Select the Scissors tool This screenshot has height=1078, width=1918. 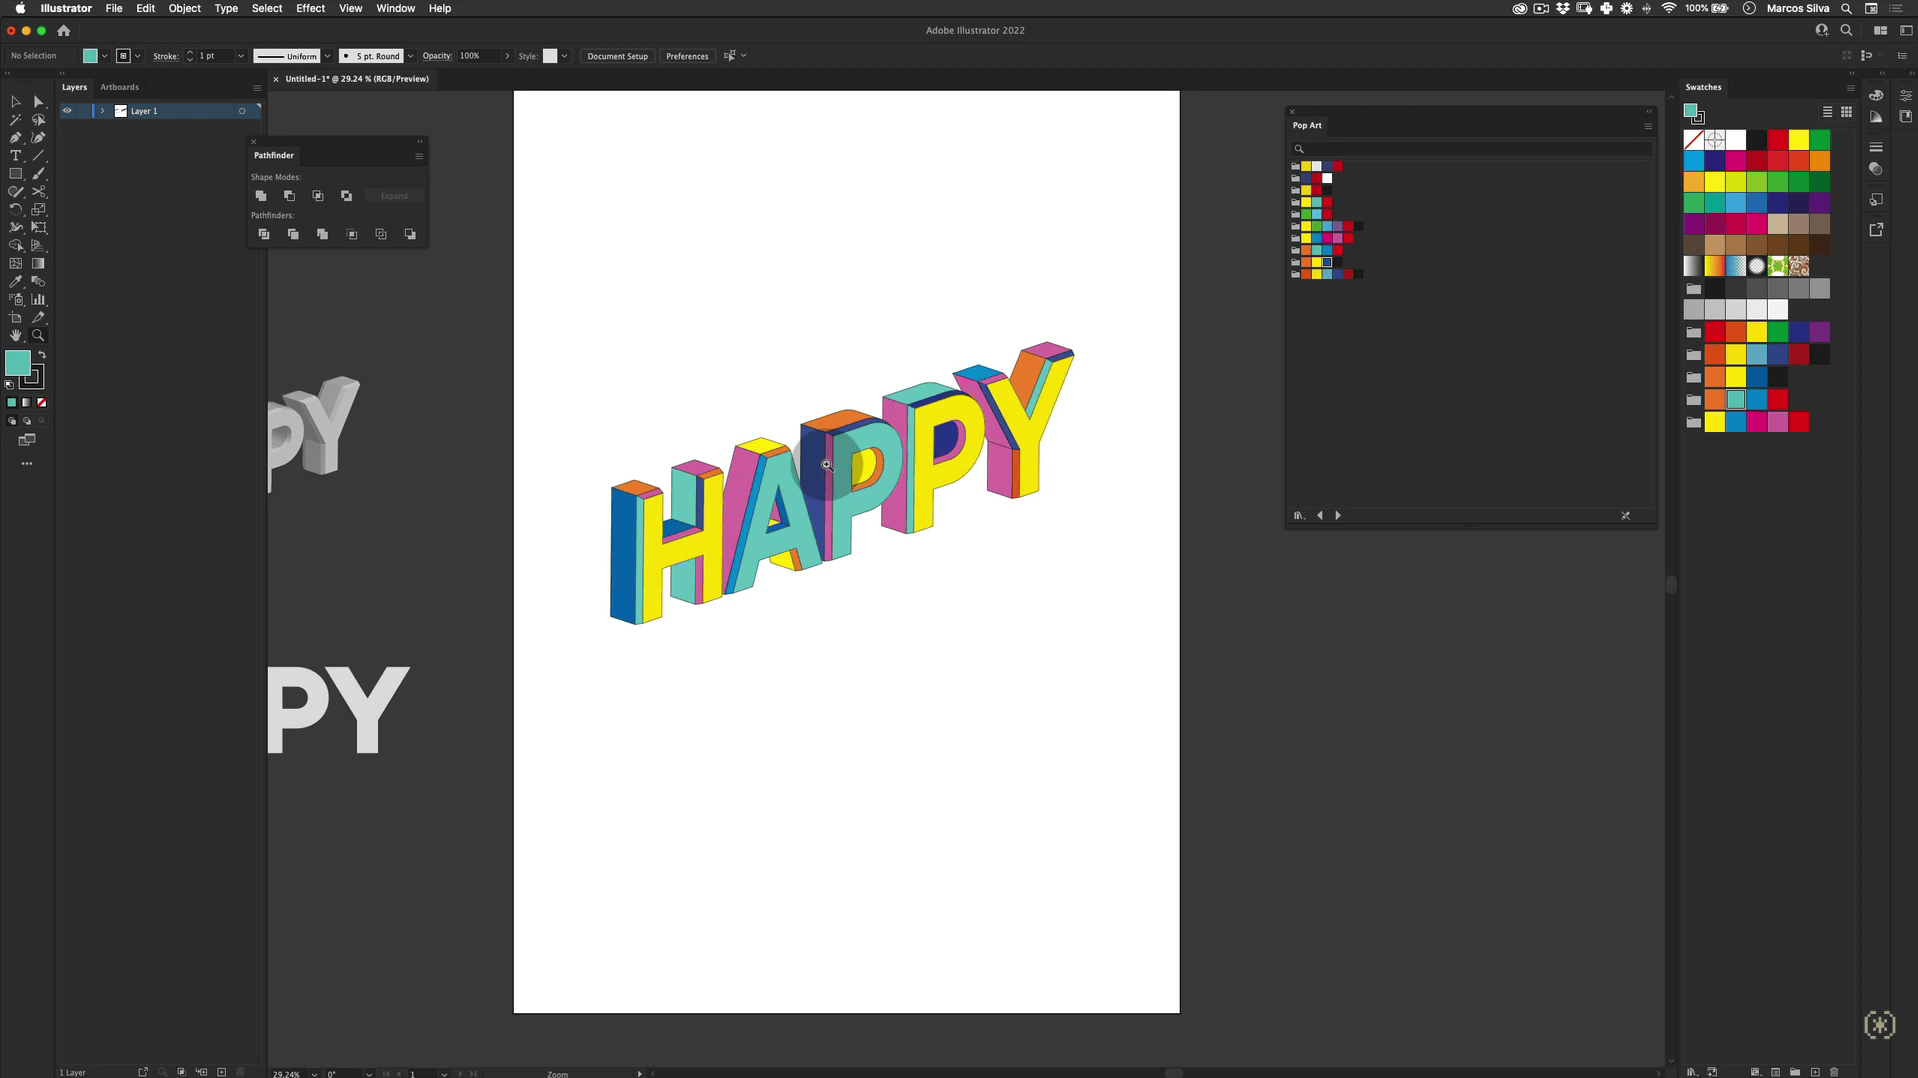click(38, 192)
